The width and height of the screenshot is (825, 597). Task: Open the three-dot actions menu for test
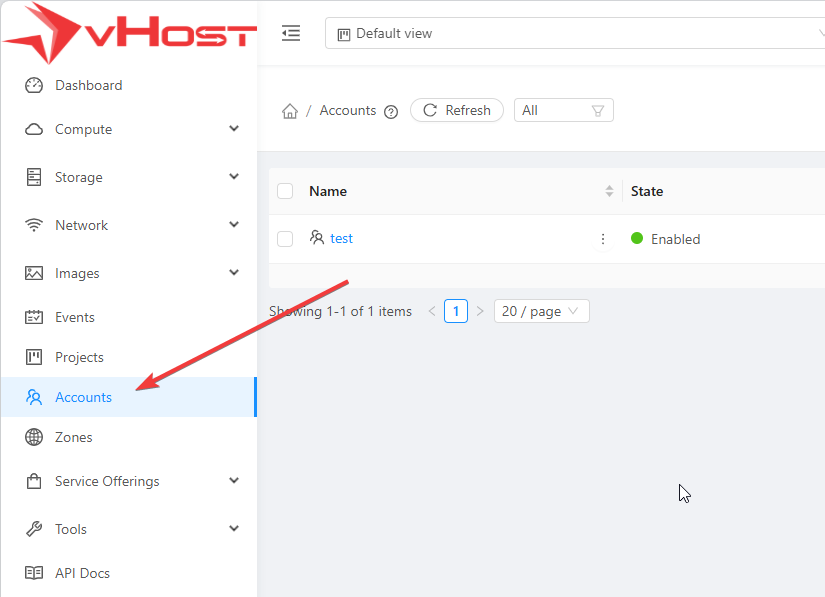coord(603,239)
